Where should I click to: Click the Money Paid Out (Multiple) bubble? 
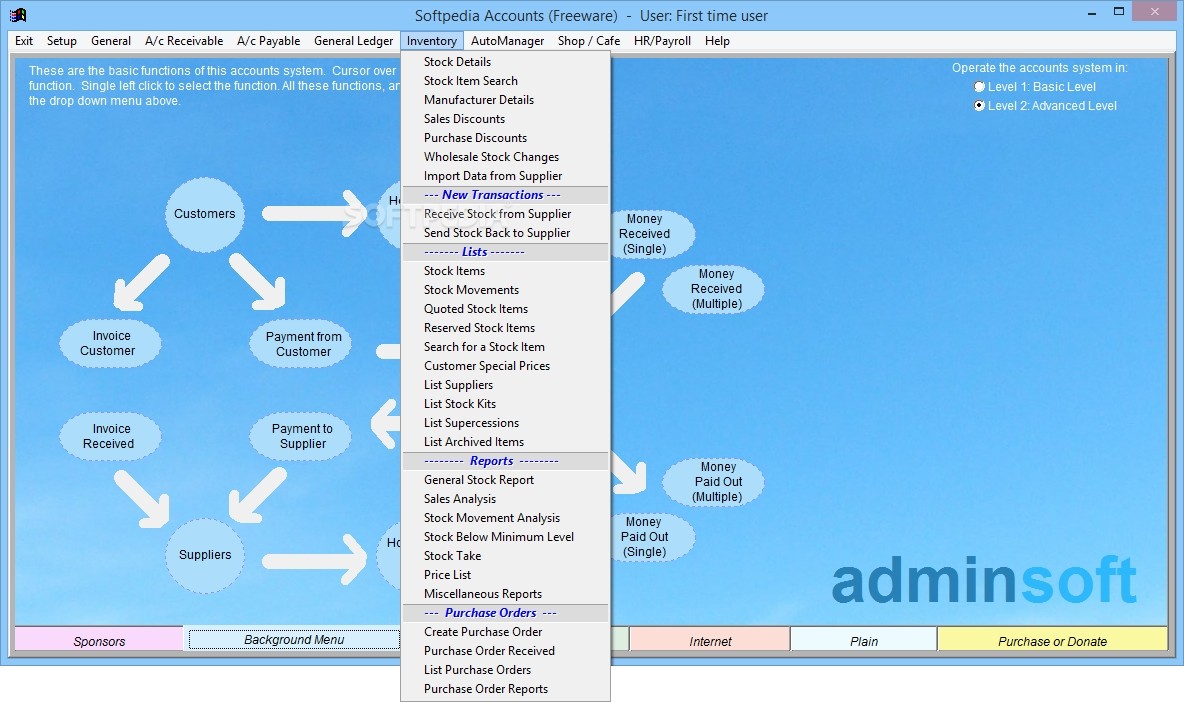[x=714, y=482]
